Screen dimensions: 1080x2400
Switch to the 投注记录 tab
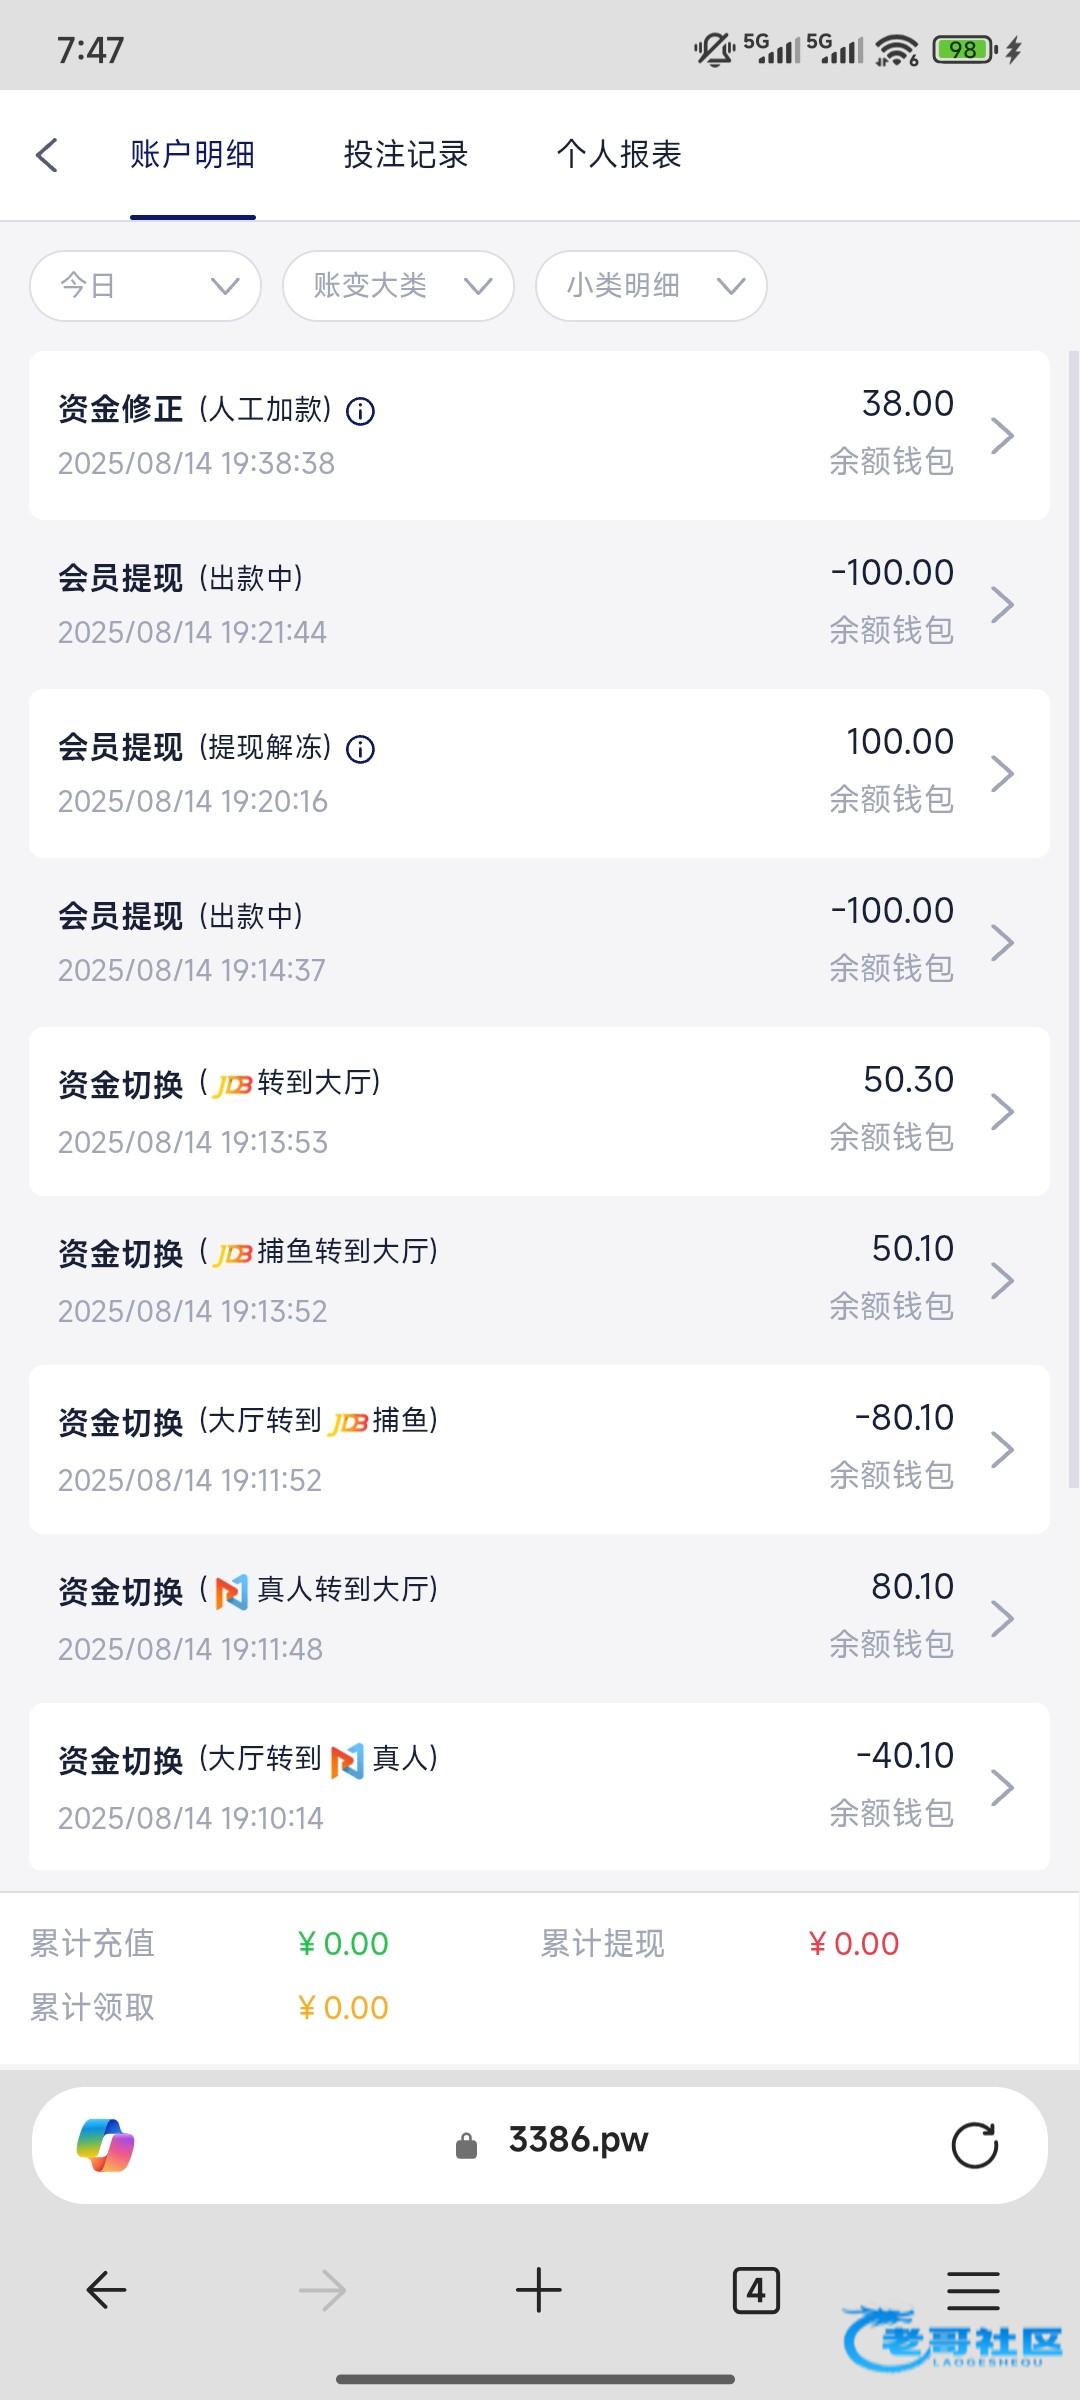(x=406, y=155)
